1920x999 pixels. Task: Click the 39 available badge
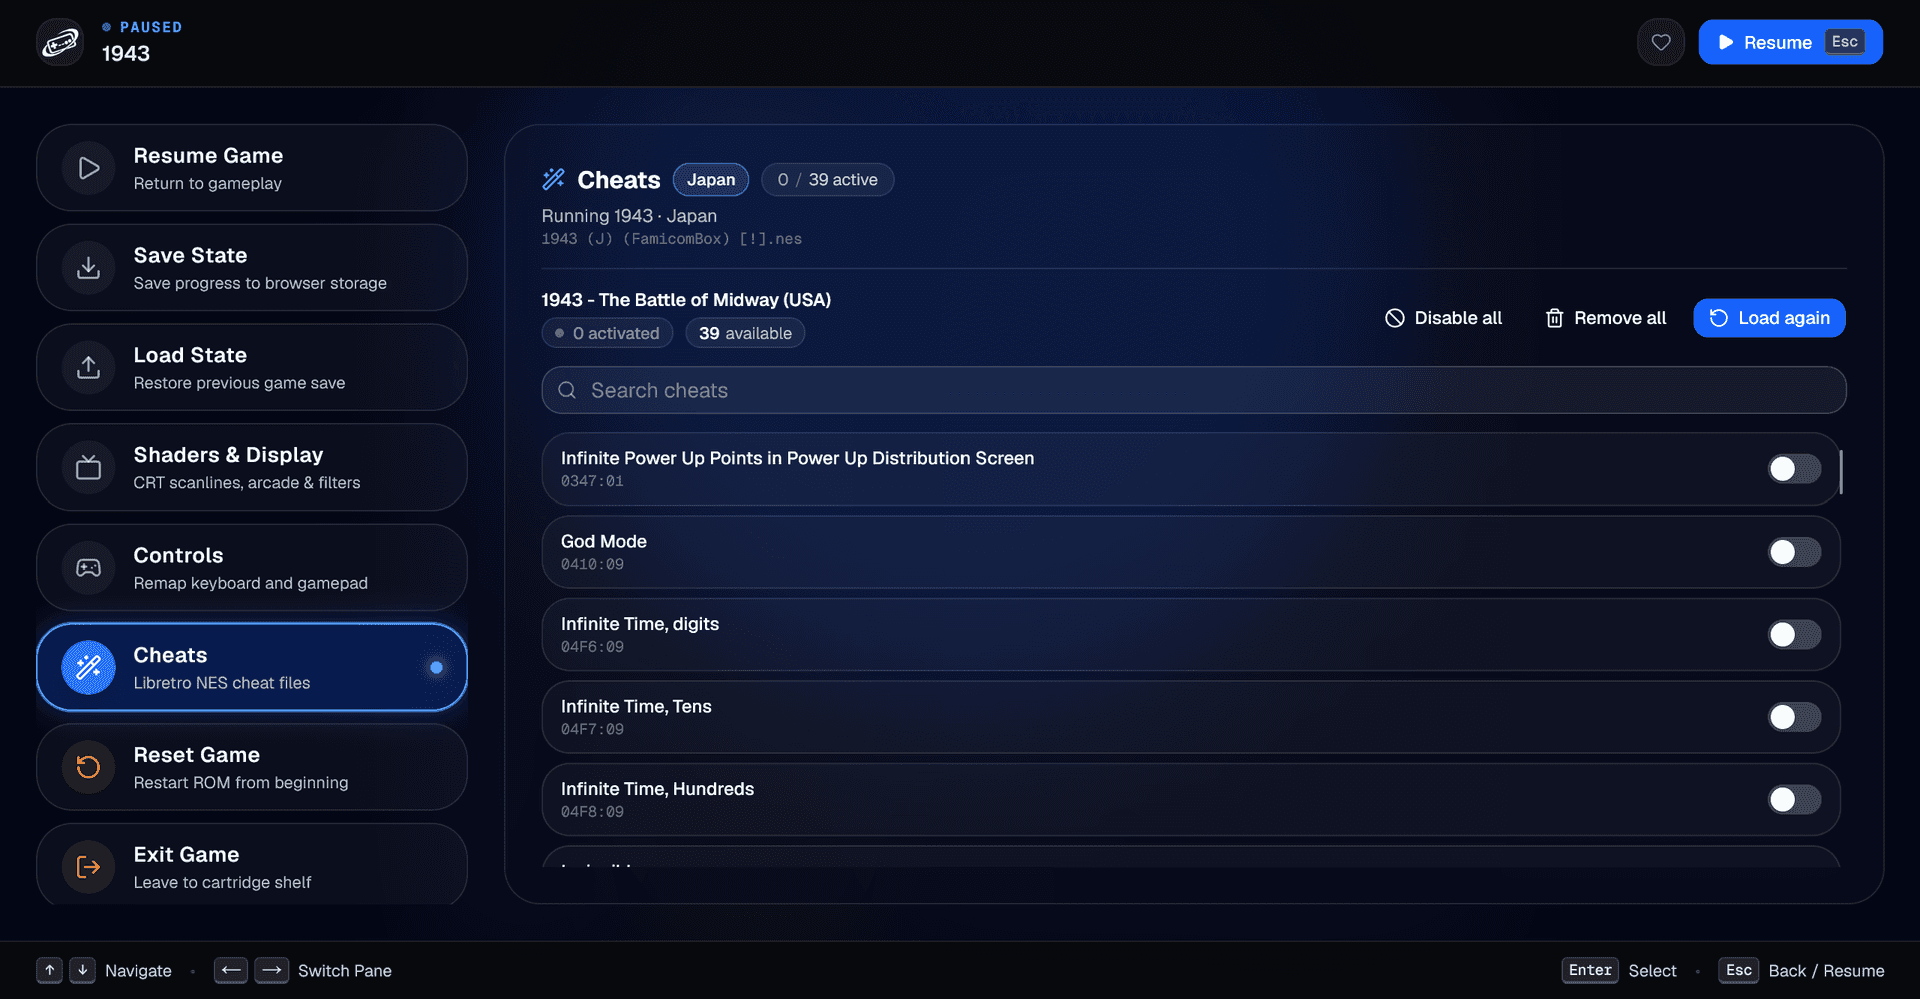745,333
